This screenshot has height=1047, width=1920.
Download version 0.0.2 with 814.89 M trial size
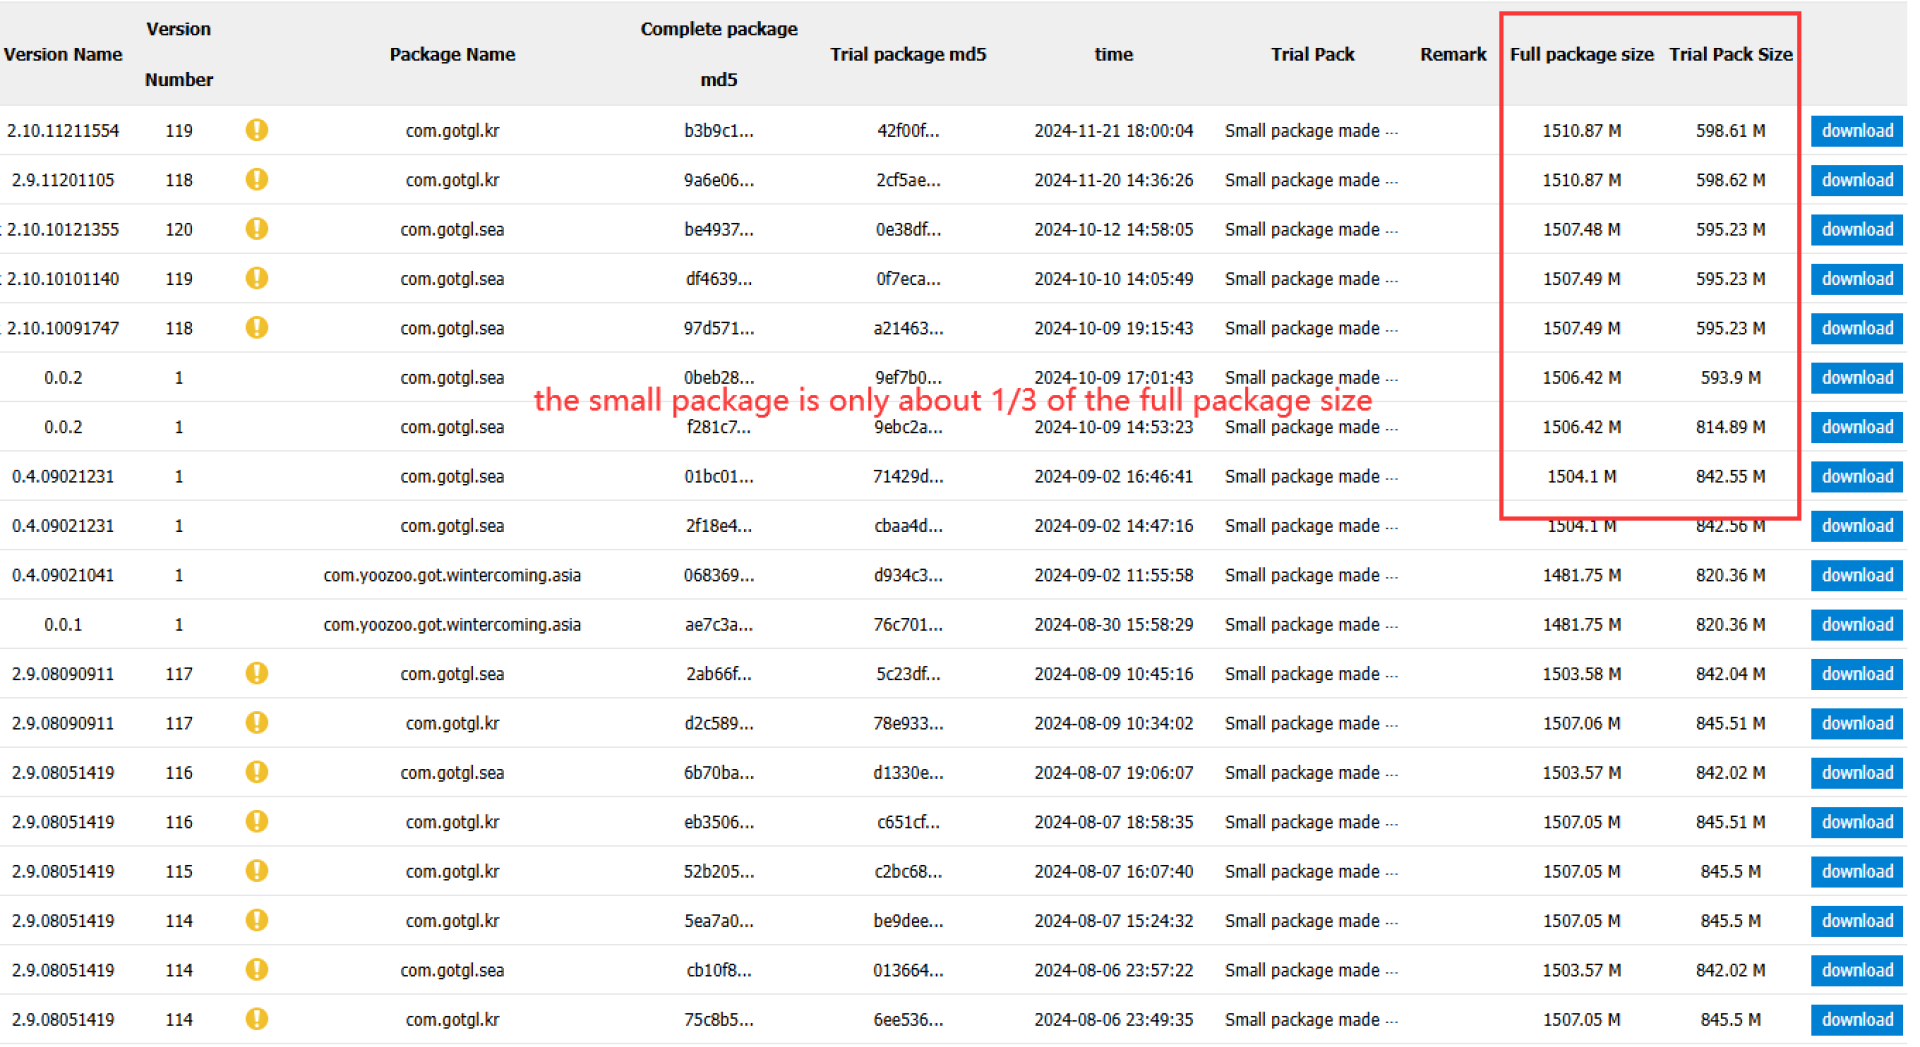1856,427
